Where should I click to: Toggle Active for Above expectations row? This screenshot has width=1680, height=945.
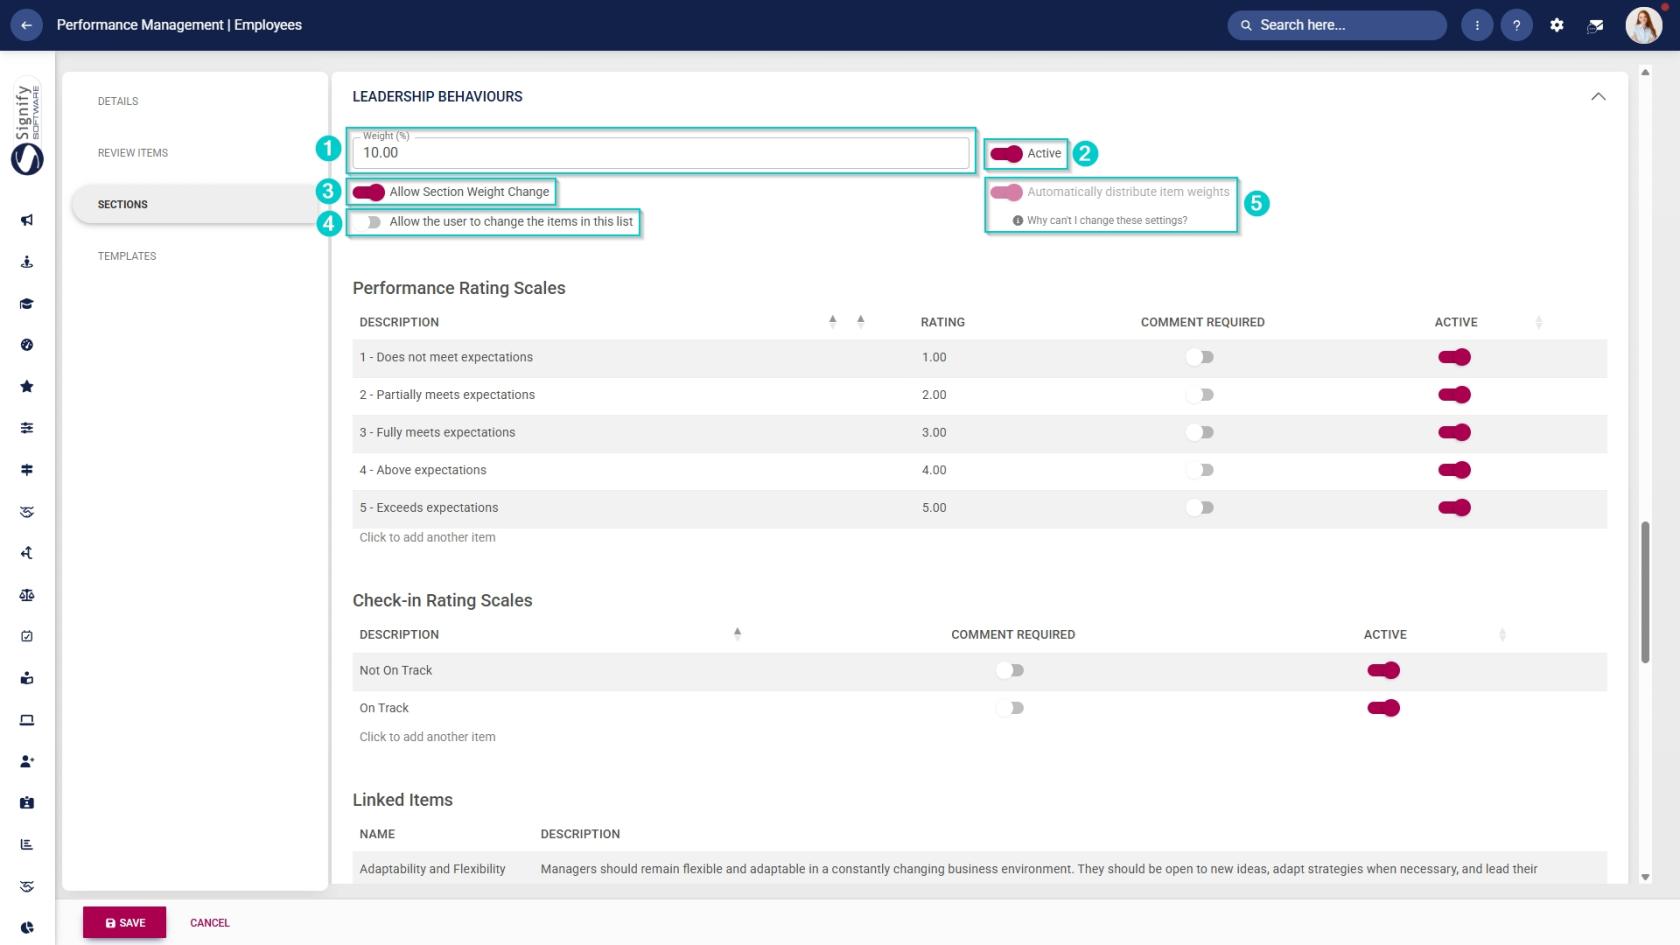pyautogui.click(x=1454, y=470)
